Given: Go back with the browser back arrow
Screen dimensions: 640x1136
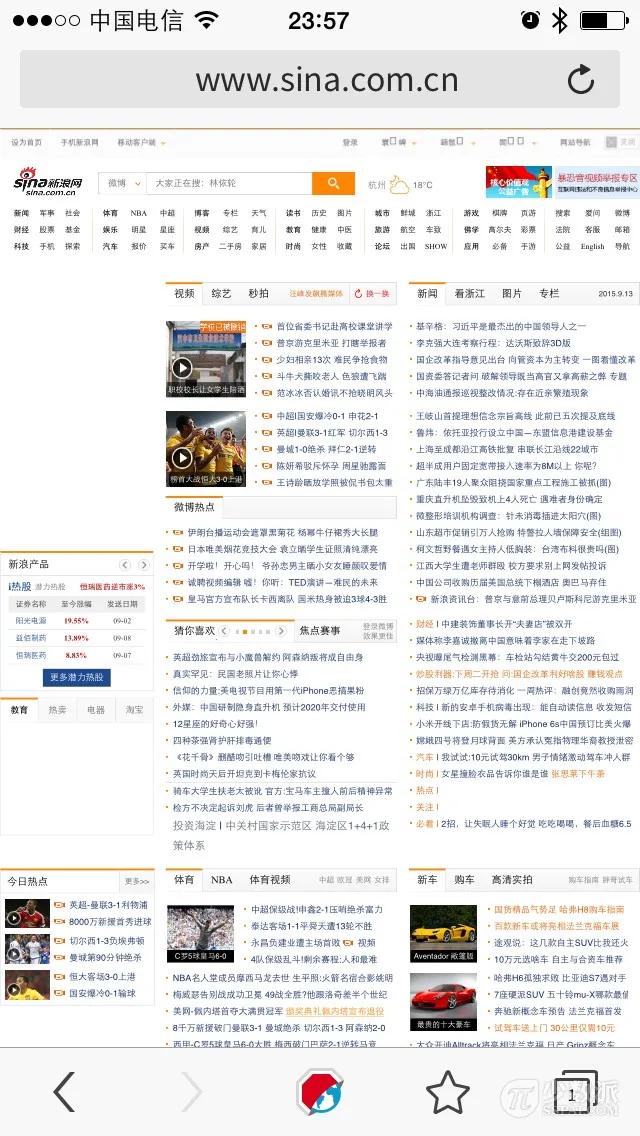Looking at the screenshot, I should pos(65,1092).
